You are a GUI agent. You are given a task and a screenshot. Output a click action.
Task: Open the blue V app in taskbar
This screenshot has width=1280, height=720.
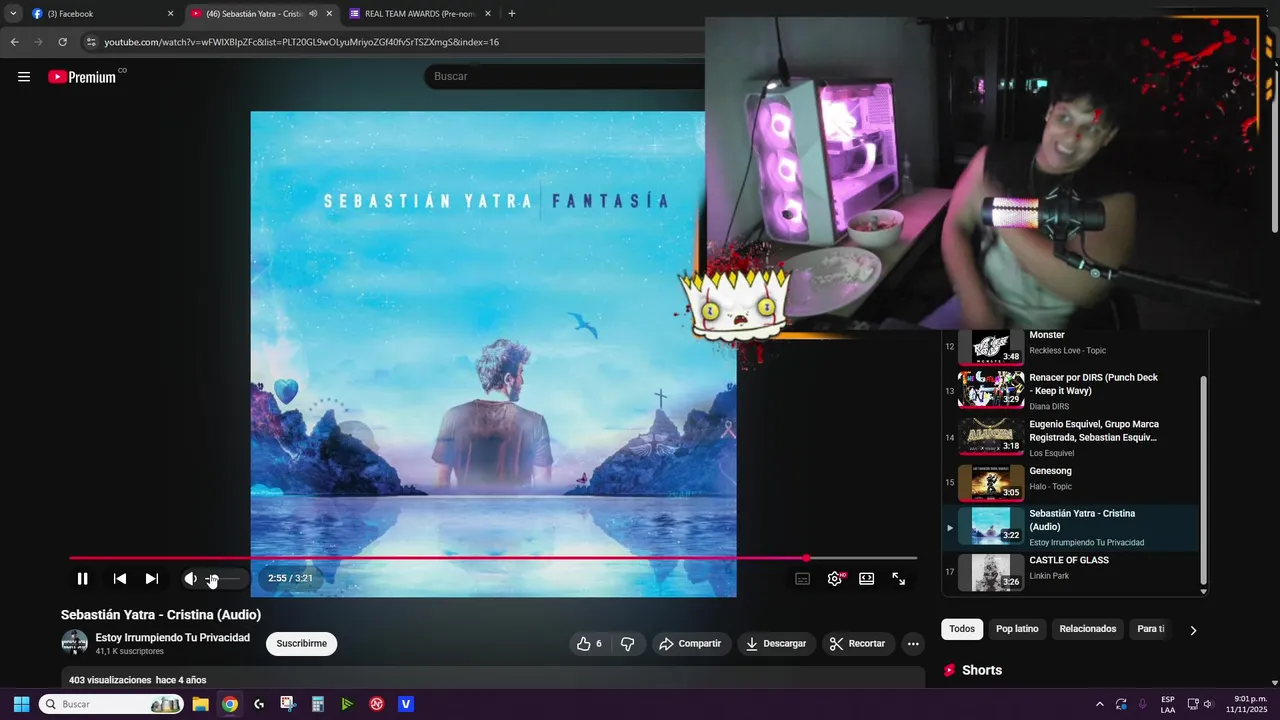tap(406, 704)
